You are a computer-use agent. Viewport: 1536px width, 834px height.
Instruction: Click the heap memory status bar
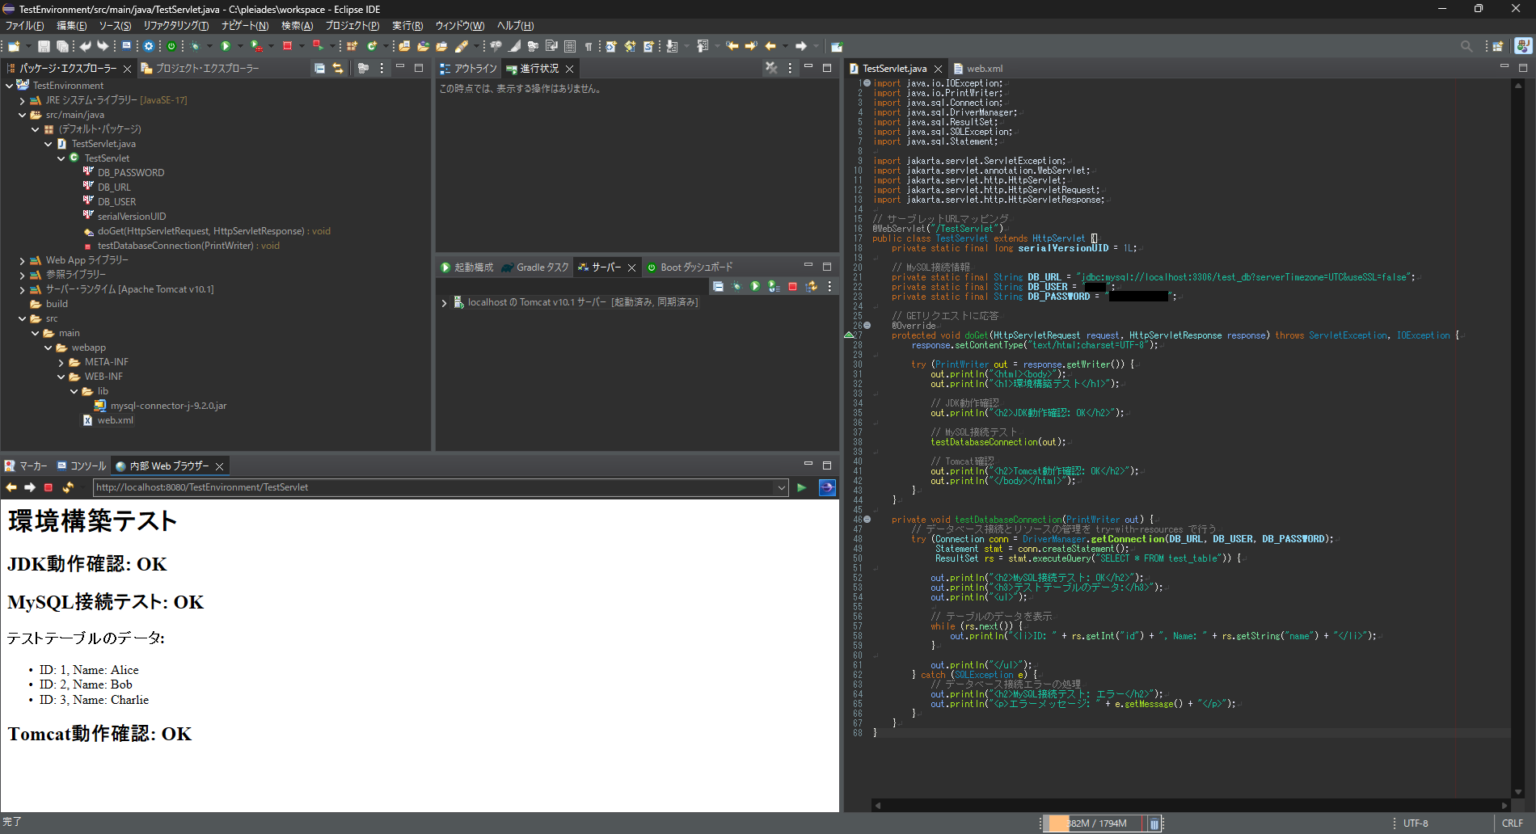point(1096,824)
